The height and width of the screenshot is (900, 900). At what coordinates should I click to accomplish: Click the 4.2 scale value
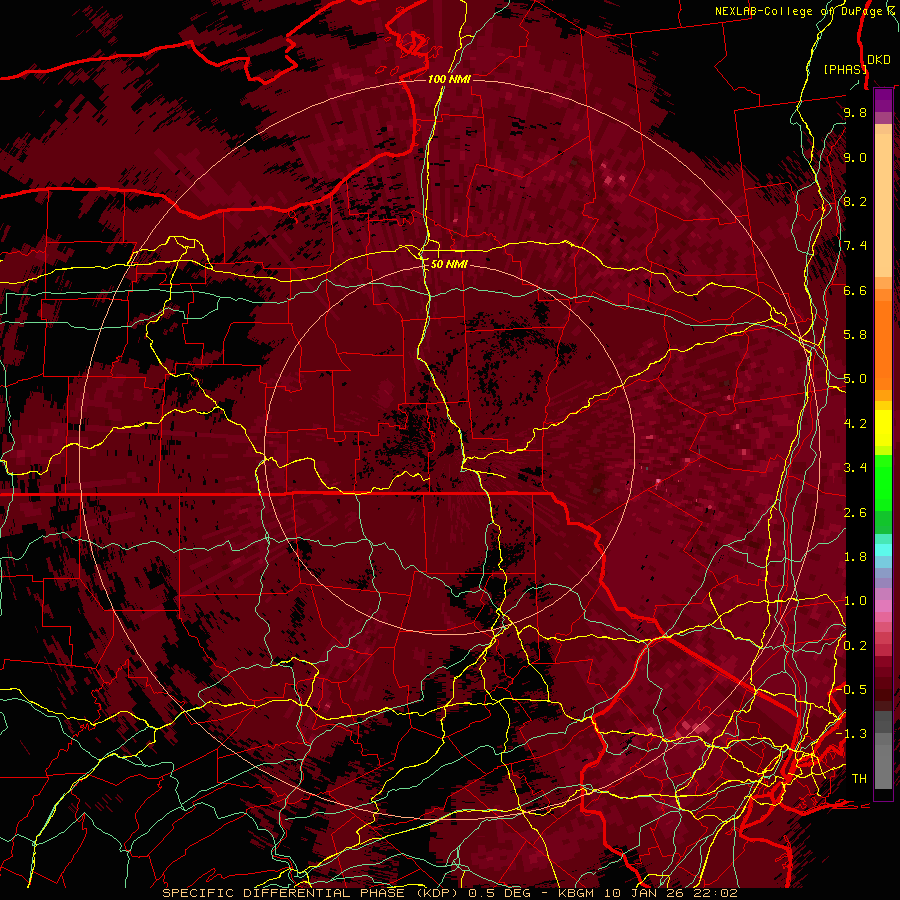[x=855, y=424]
